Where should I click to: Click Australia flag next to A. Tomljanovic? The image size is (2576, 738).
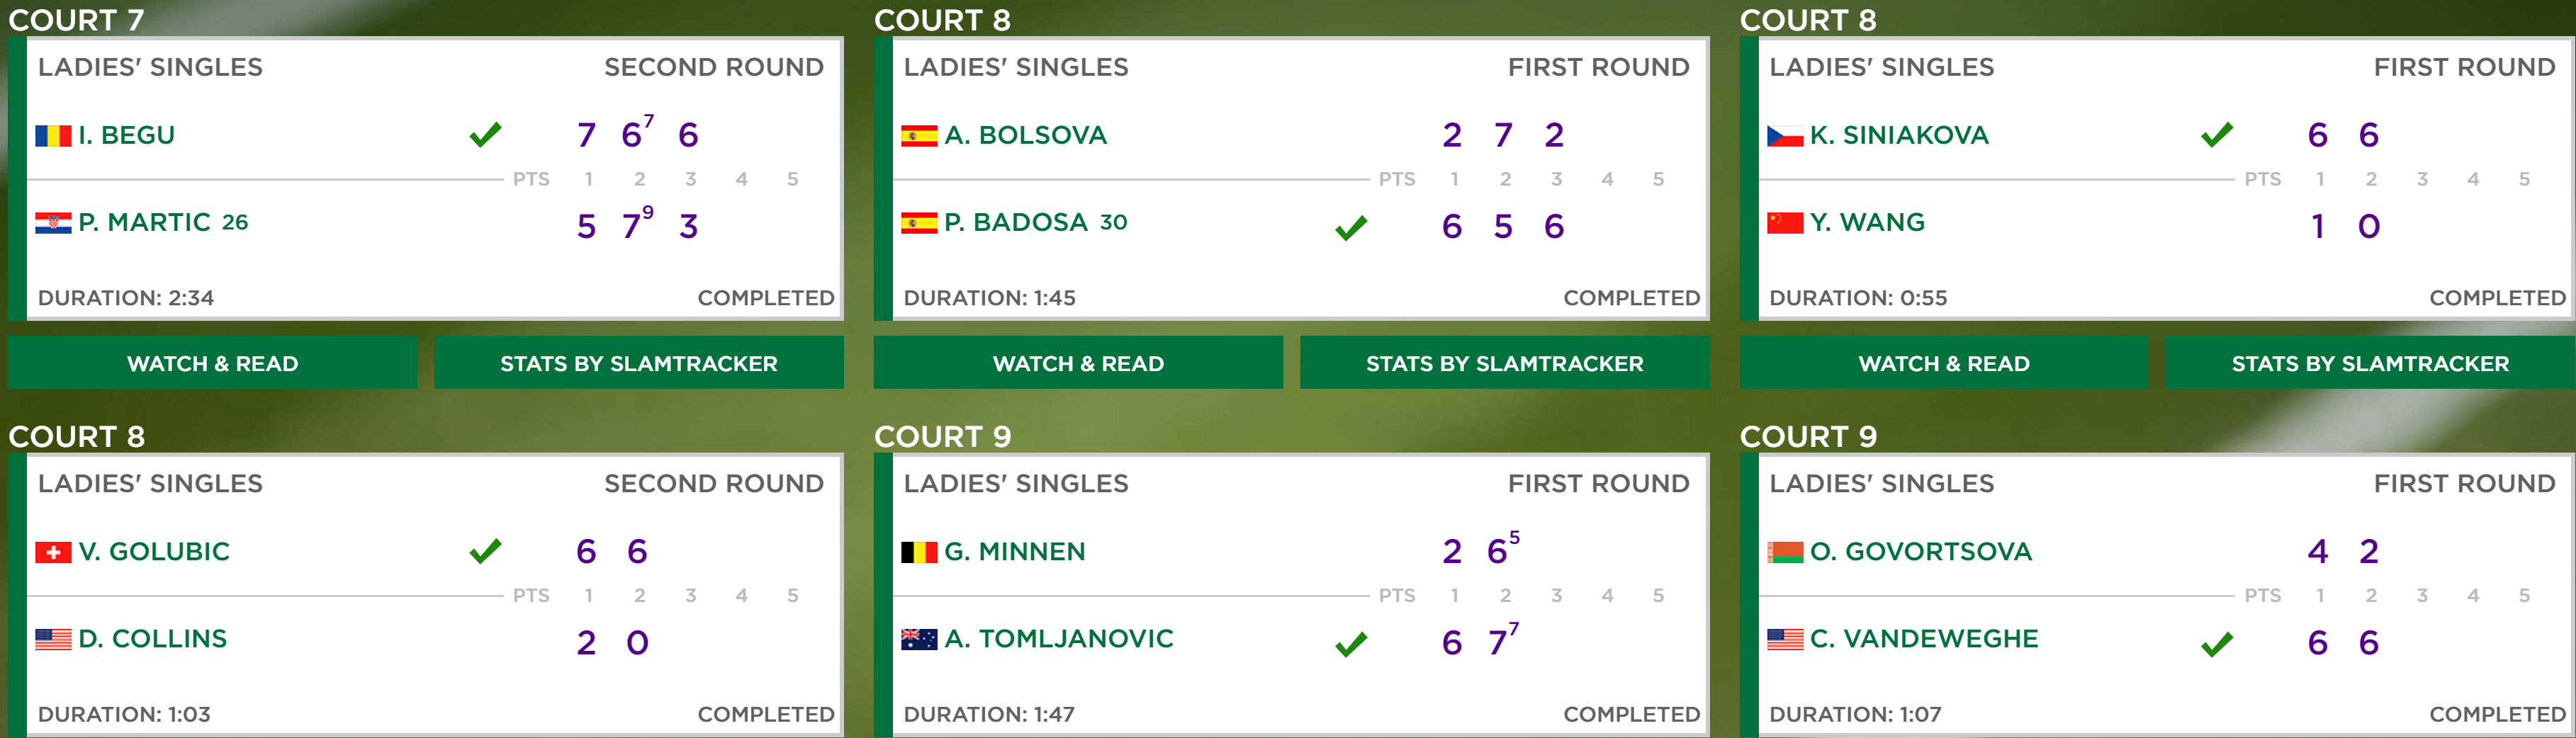point(919,639)
